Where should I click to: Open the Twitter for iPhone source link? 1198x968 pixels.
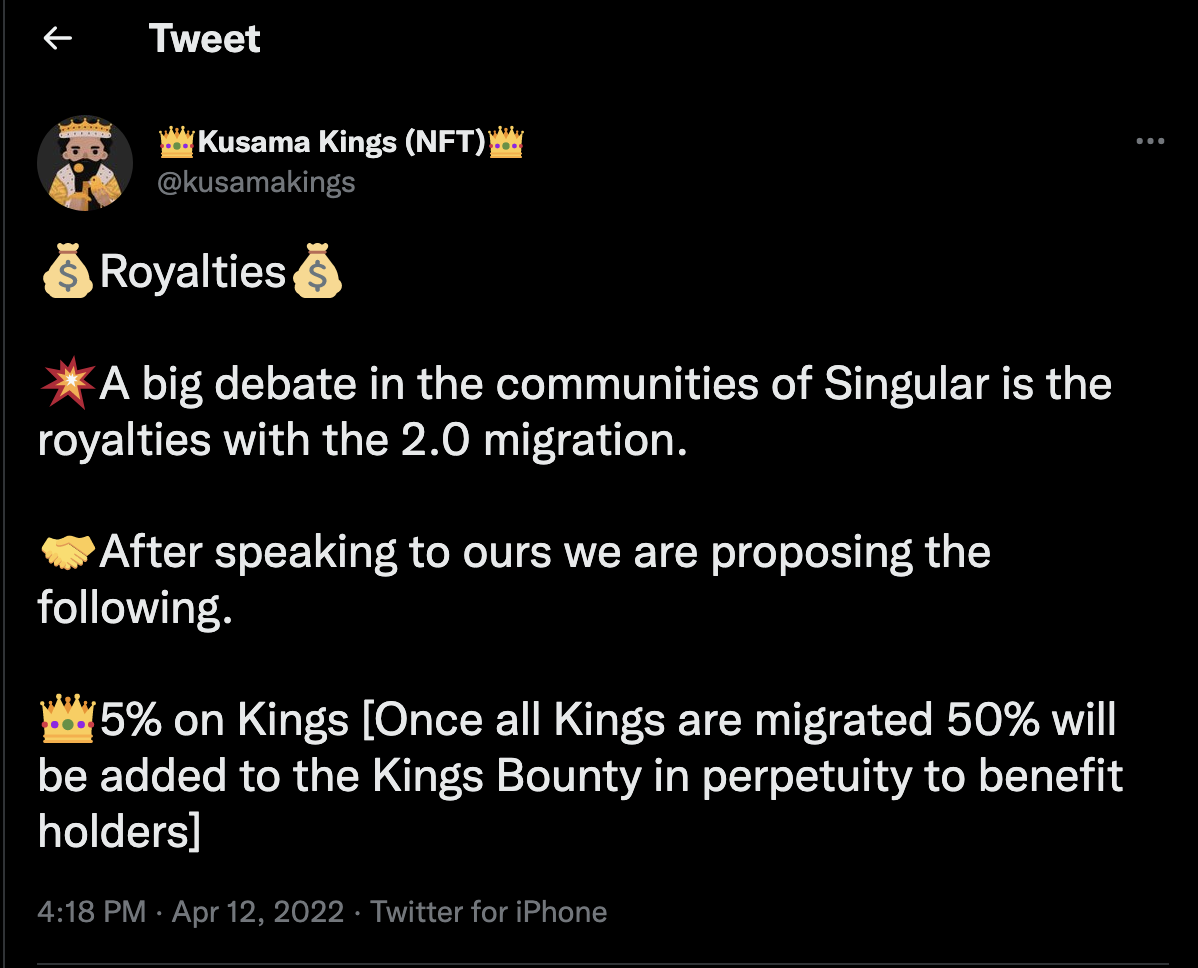pyautogui.click(x=489, y=912)
